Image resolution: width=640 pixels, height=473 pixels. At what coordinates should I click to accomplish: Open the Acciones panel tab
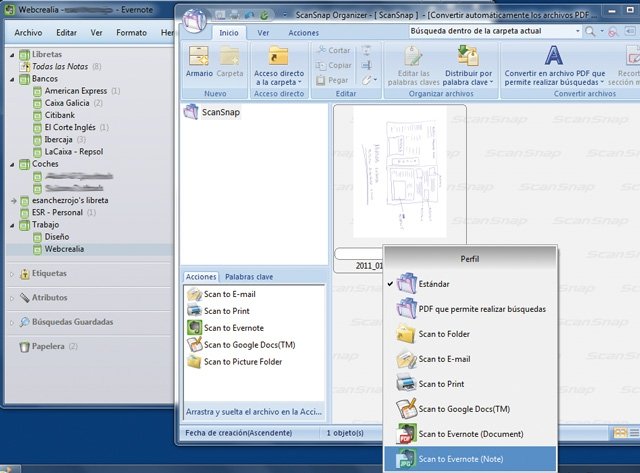click(x=201, y=277)
